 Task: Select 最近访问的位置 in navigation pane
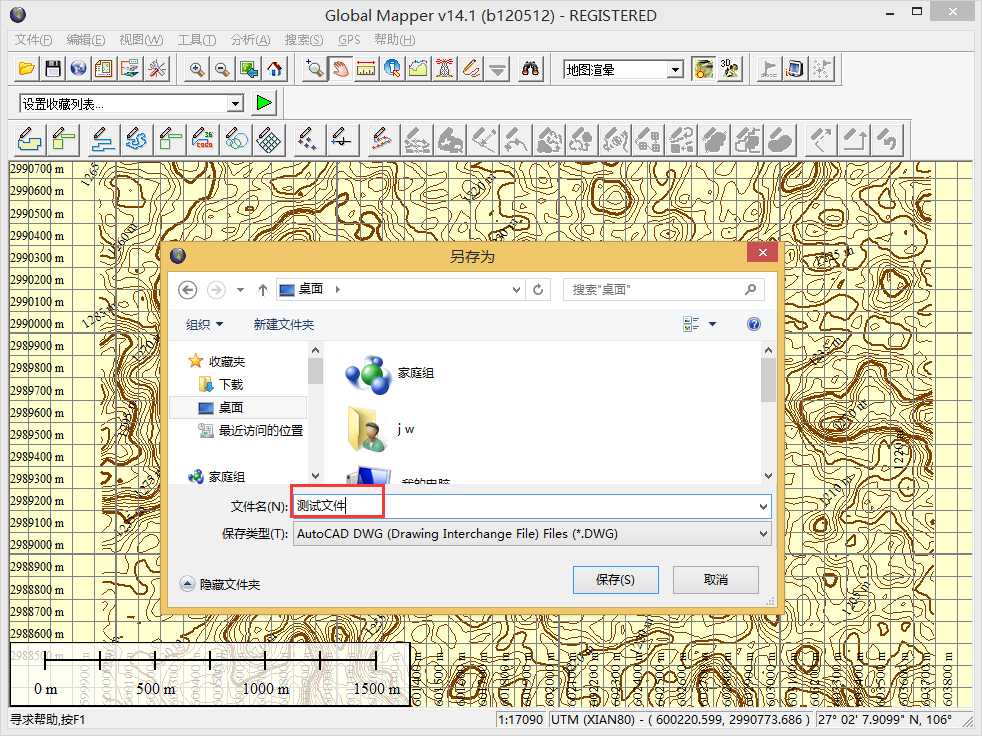coord(251,430)
